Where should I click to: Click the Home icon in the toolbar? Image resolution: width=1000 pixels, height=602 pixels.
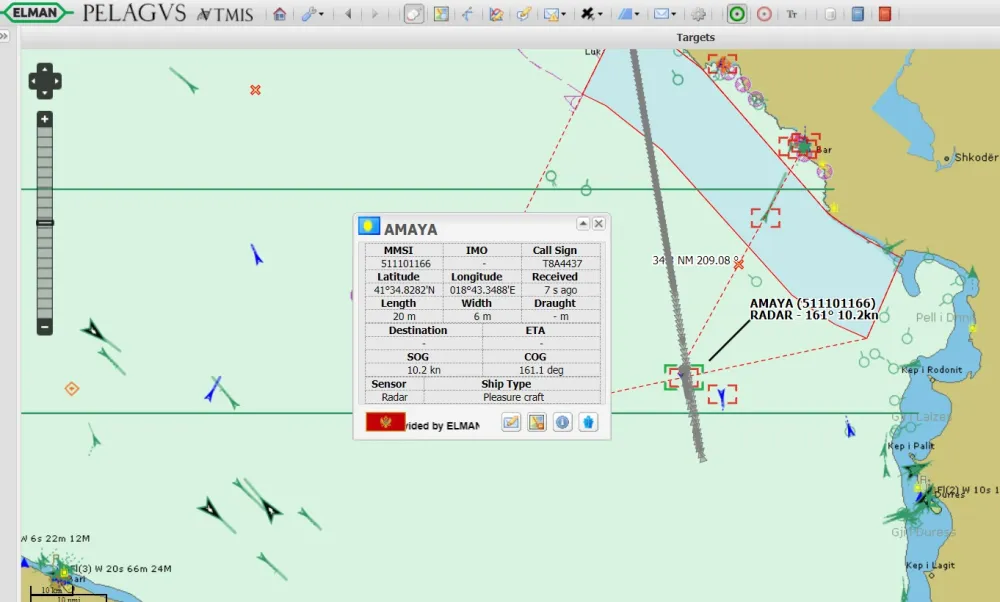(x=280, y=14)
